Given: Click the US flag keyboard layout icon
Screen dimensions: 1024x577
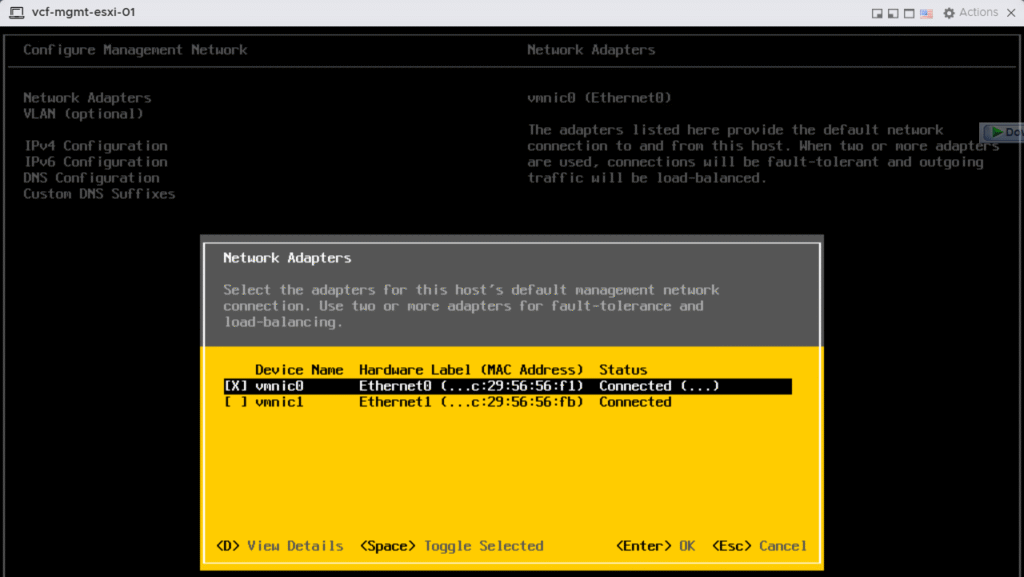Looking at the screenshot, I should (925, 13).
